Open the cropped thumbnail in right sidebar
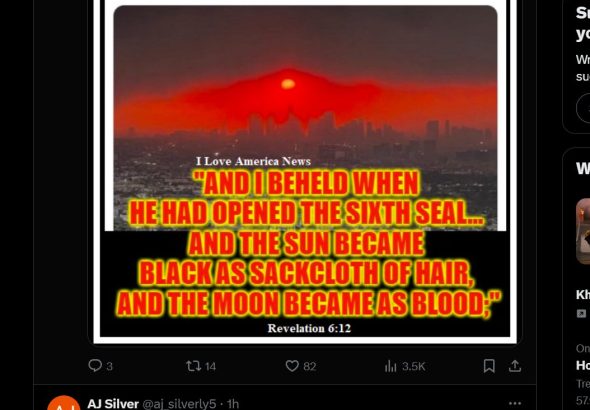Screen dimensions: 590x410 (583, 231)
